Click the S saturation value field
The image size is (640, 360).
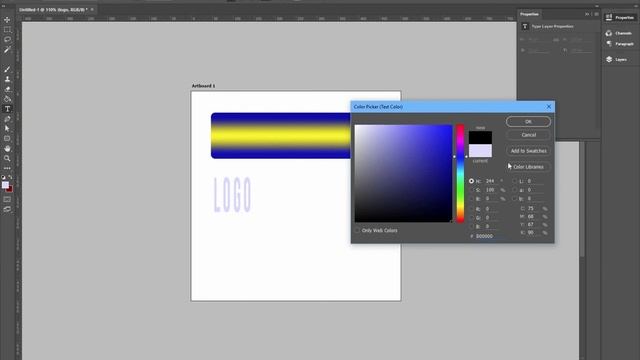(491, 190)
